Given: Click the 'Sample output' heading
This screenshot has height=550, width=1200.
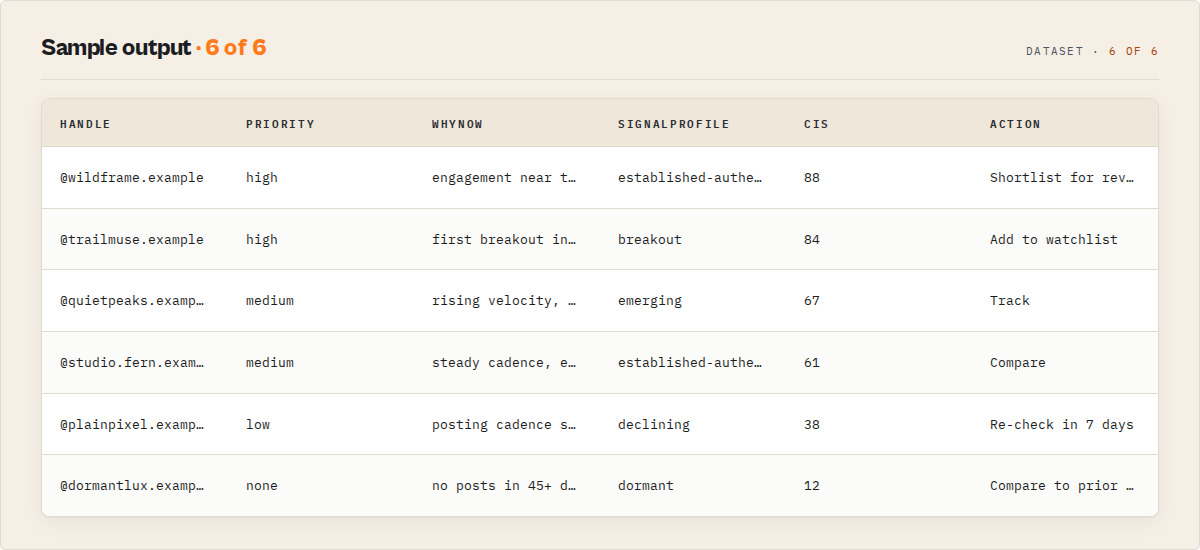Looking at the screenshot, I should 116,48.
